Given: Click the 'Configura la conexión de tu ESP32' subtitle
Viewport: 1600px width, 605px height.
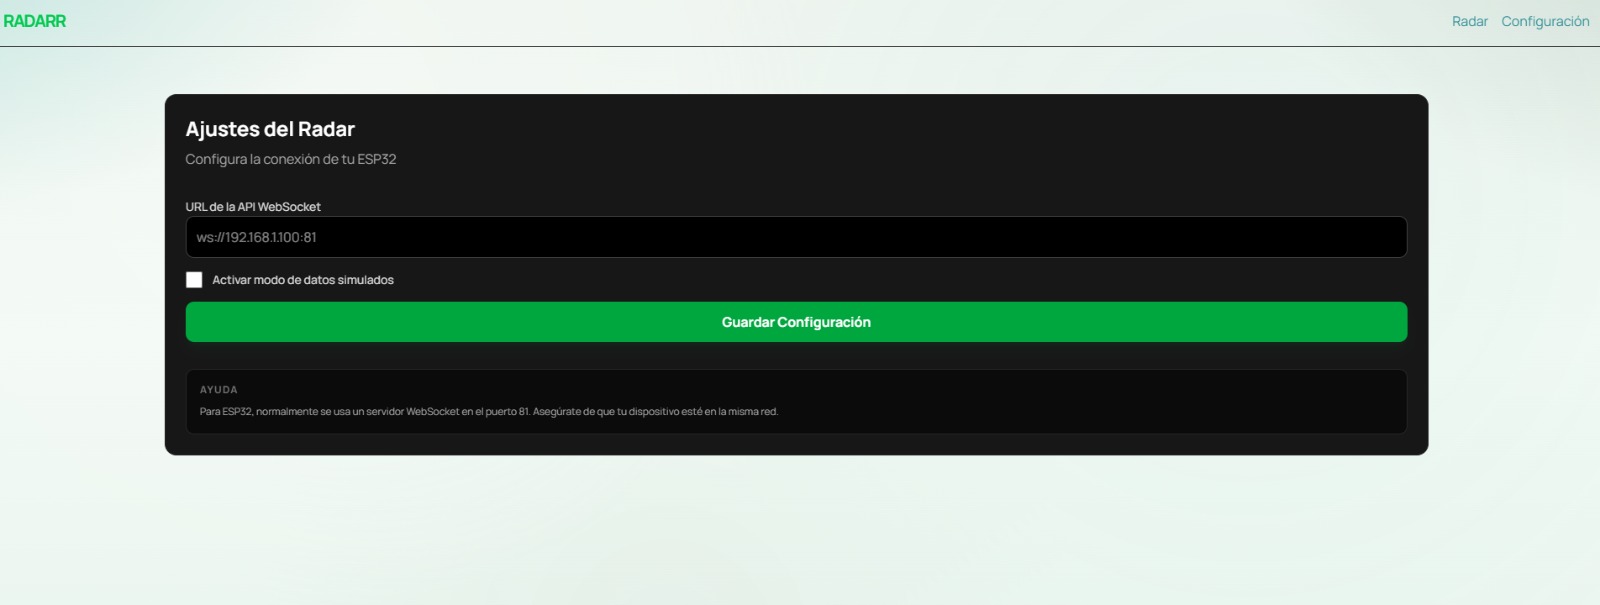Looking at the screenshot, I should pyautogui.click(x=291, y=159).
